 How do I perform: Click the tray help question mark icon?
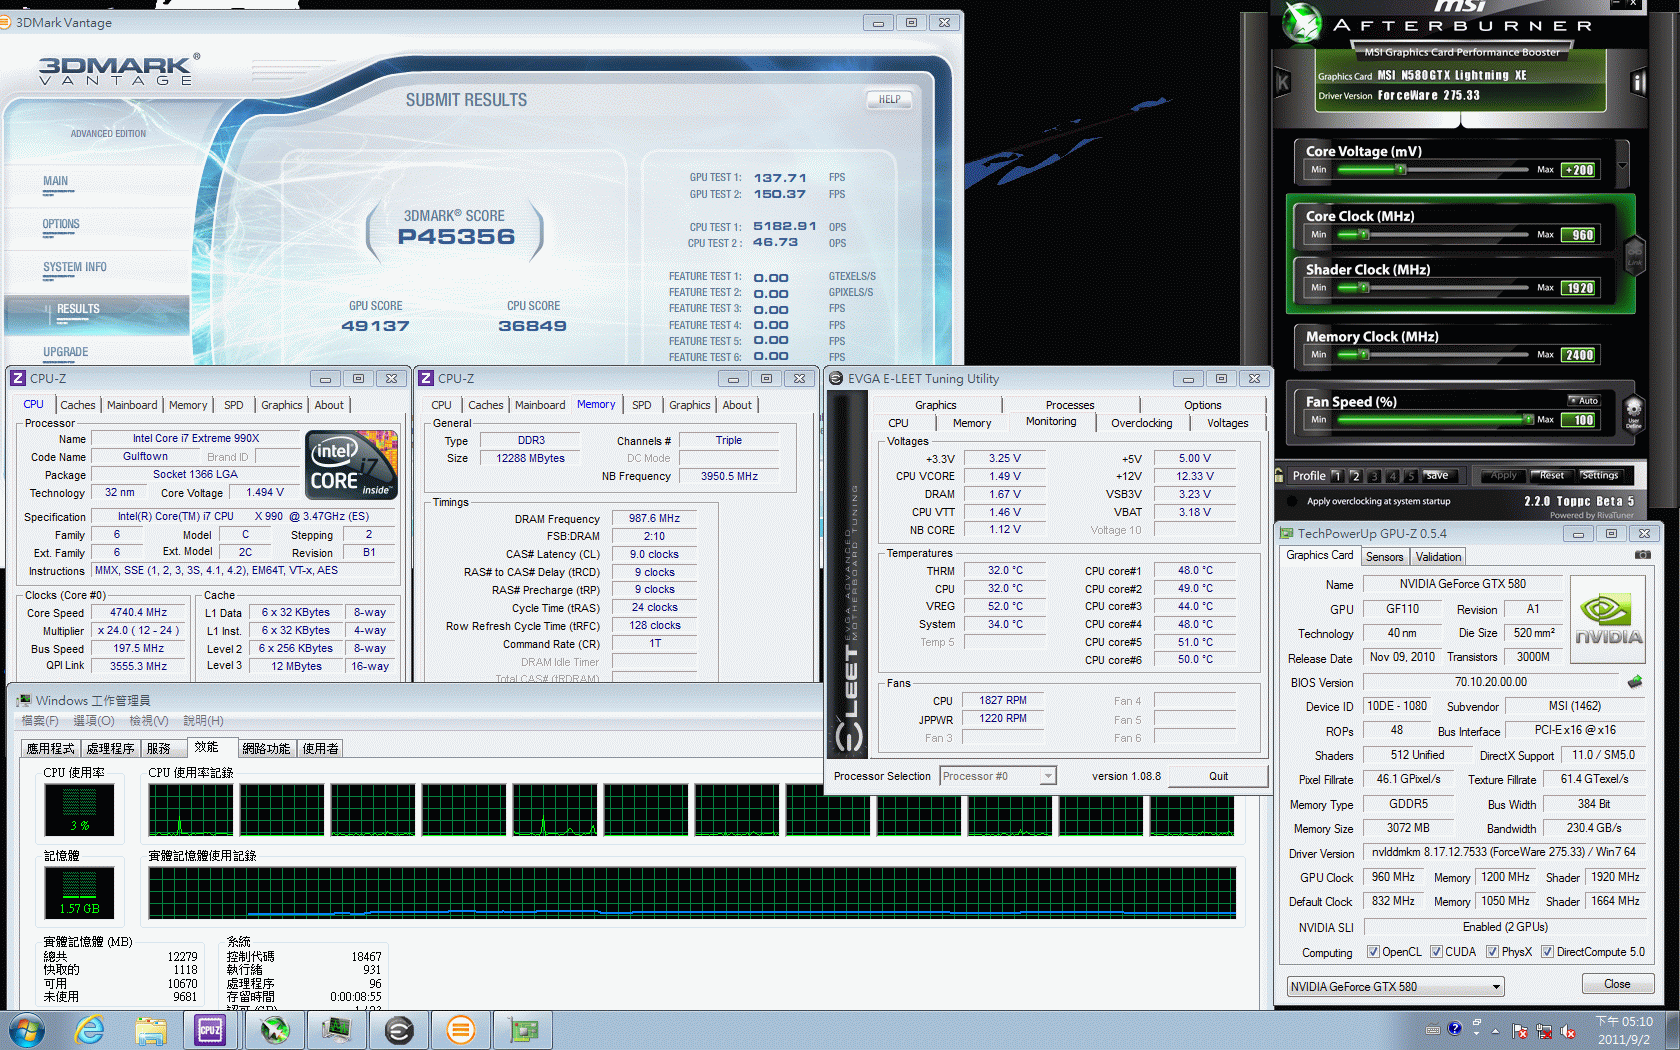(x=1454, y=1029)
